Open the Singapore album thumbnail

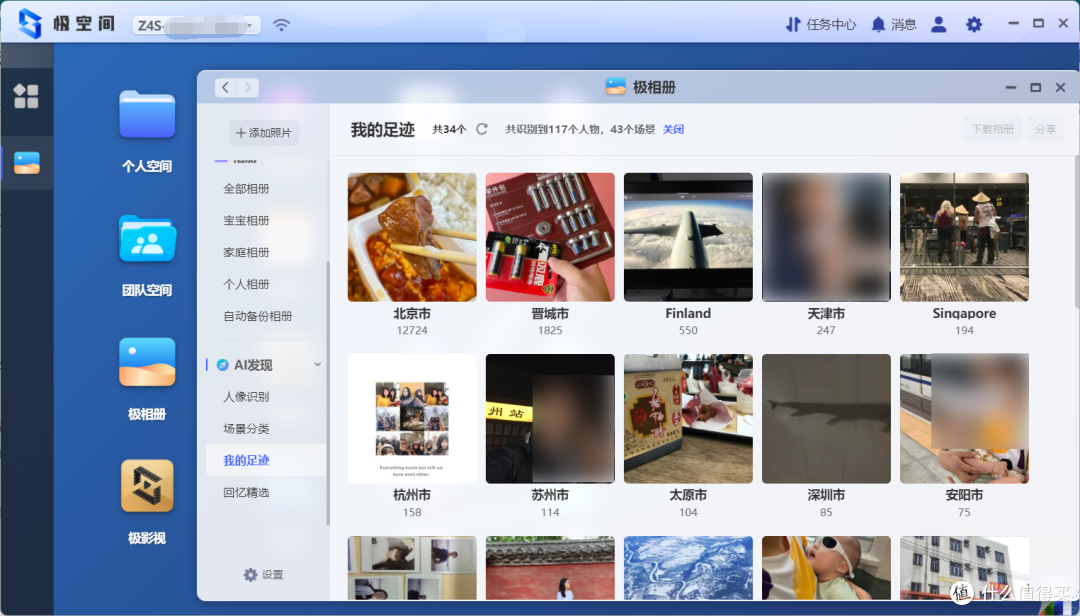964,237
